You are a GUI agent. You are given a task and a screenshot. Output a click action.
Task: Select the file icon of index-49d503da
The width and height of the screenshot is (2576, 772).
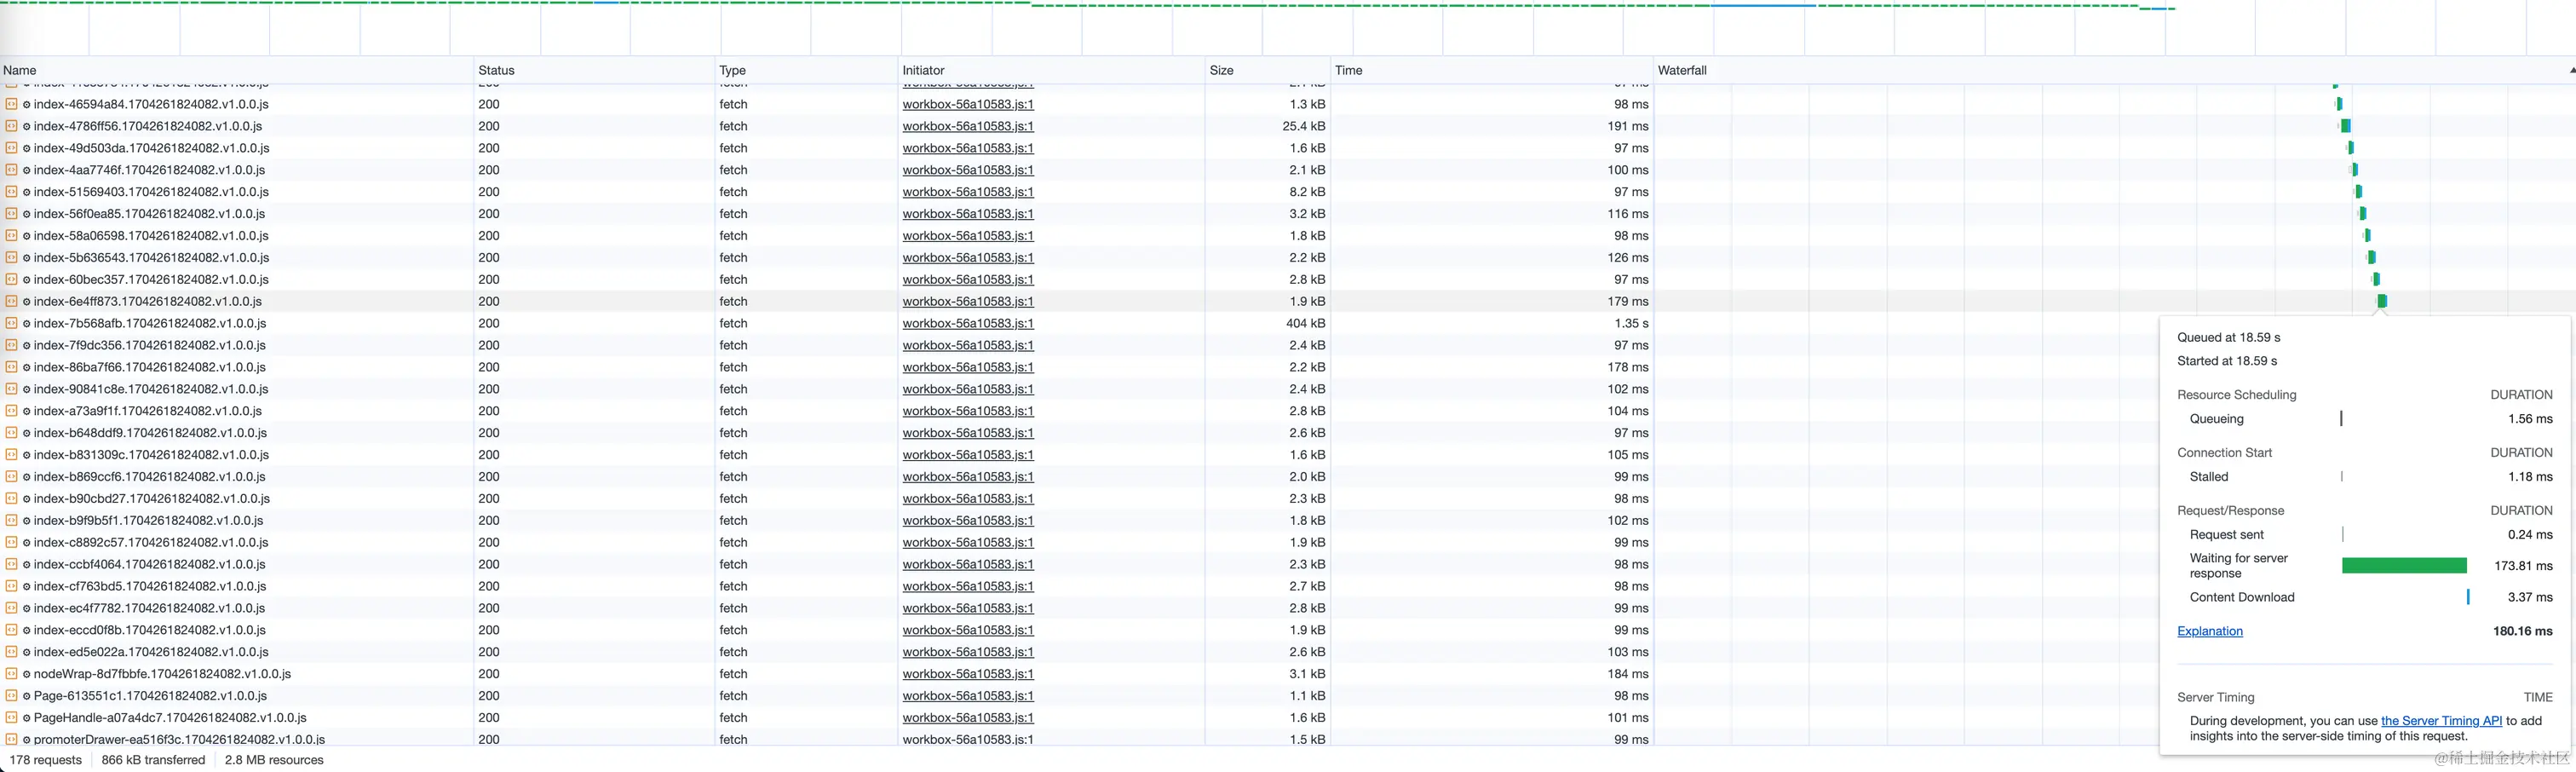pos(11,148)
